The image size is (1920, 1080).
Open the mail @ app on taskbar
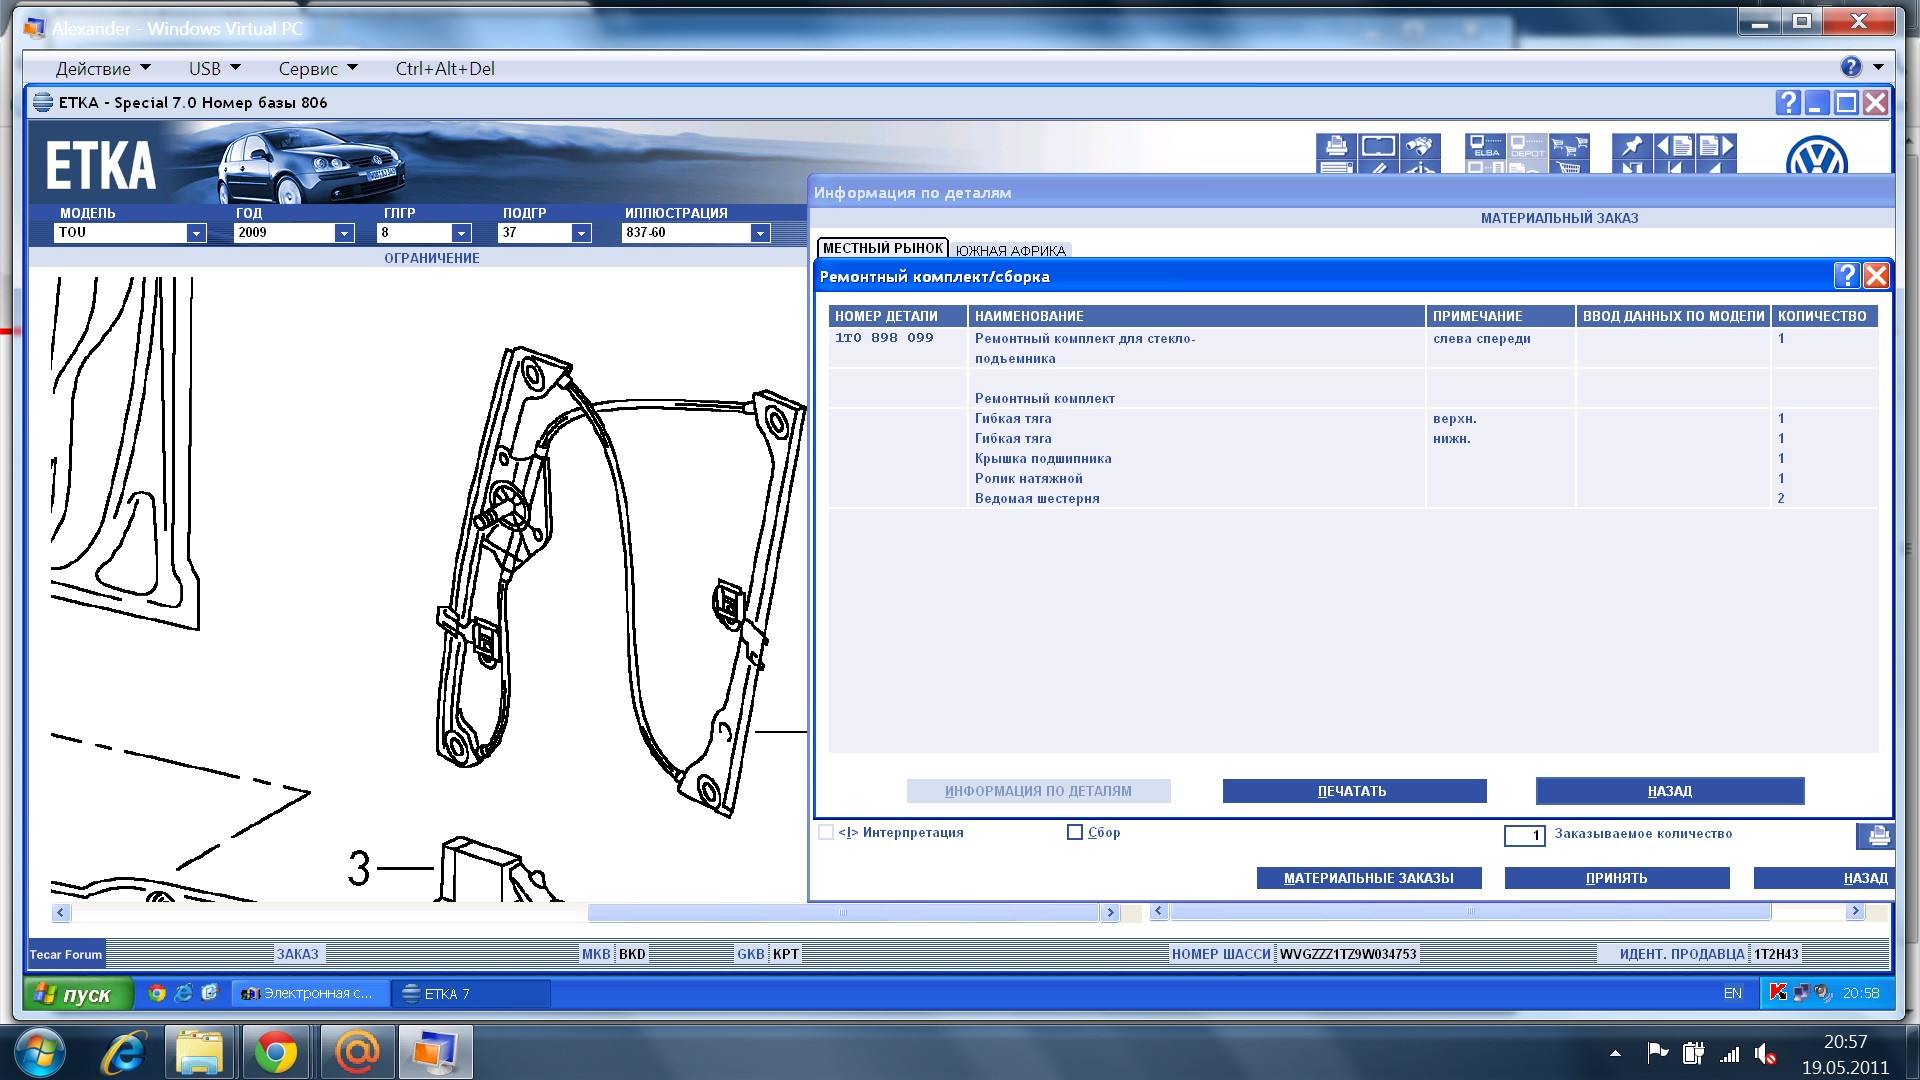pyautogui.click(x=356, y=1052)
